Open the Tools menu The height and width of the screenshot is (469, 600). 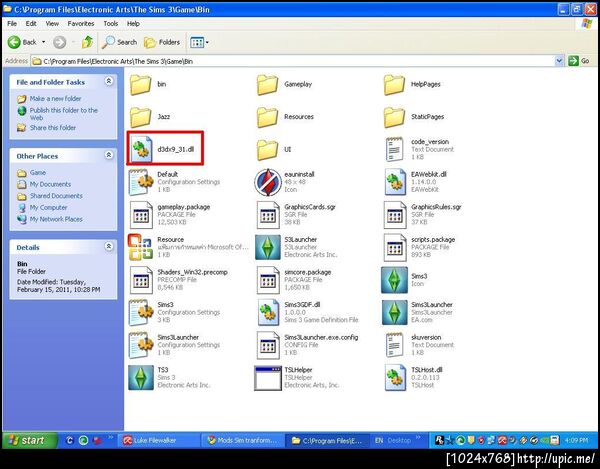pyautogui.click(x=111, y=24)
